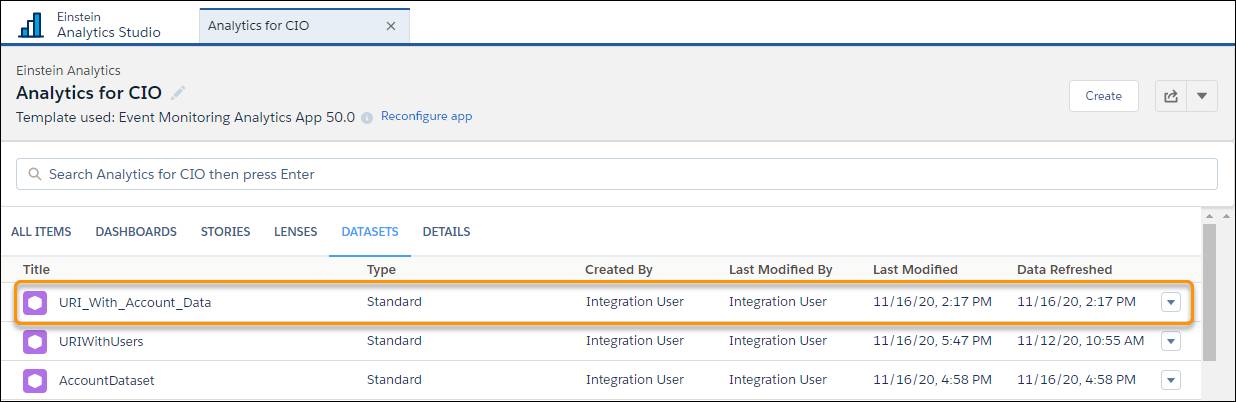Sort by the Type column header

381,269
